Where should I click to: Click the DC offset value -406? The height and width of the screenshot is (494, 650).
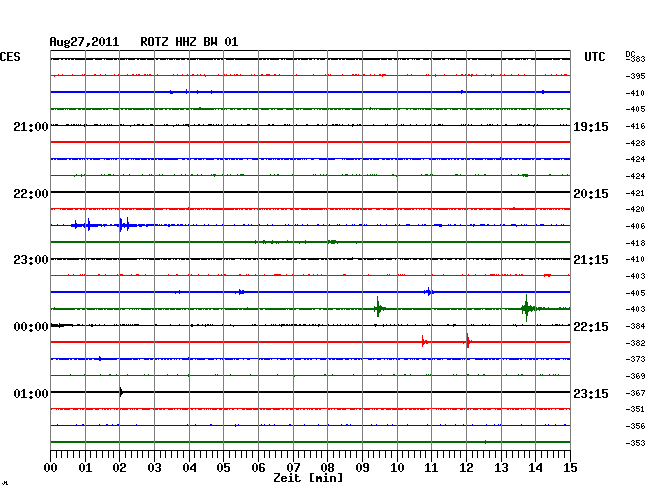635,226
